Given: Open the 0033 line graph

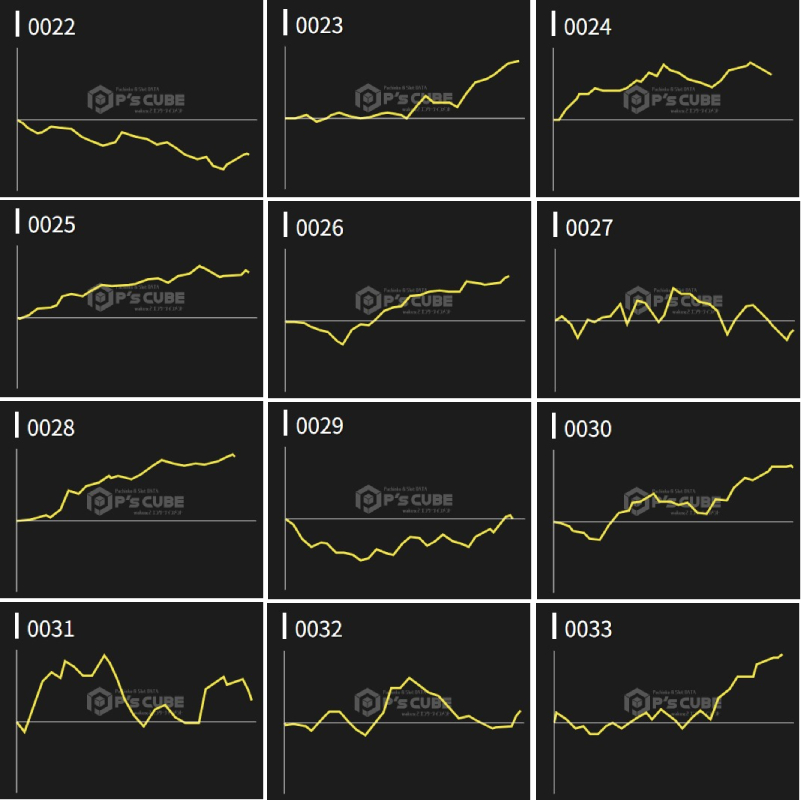Looking at the screenshot, I should coord(668,700).
